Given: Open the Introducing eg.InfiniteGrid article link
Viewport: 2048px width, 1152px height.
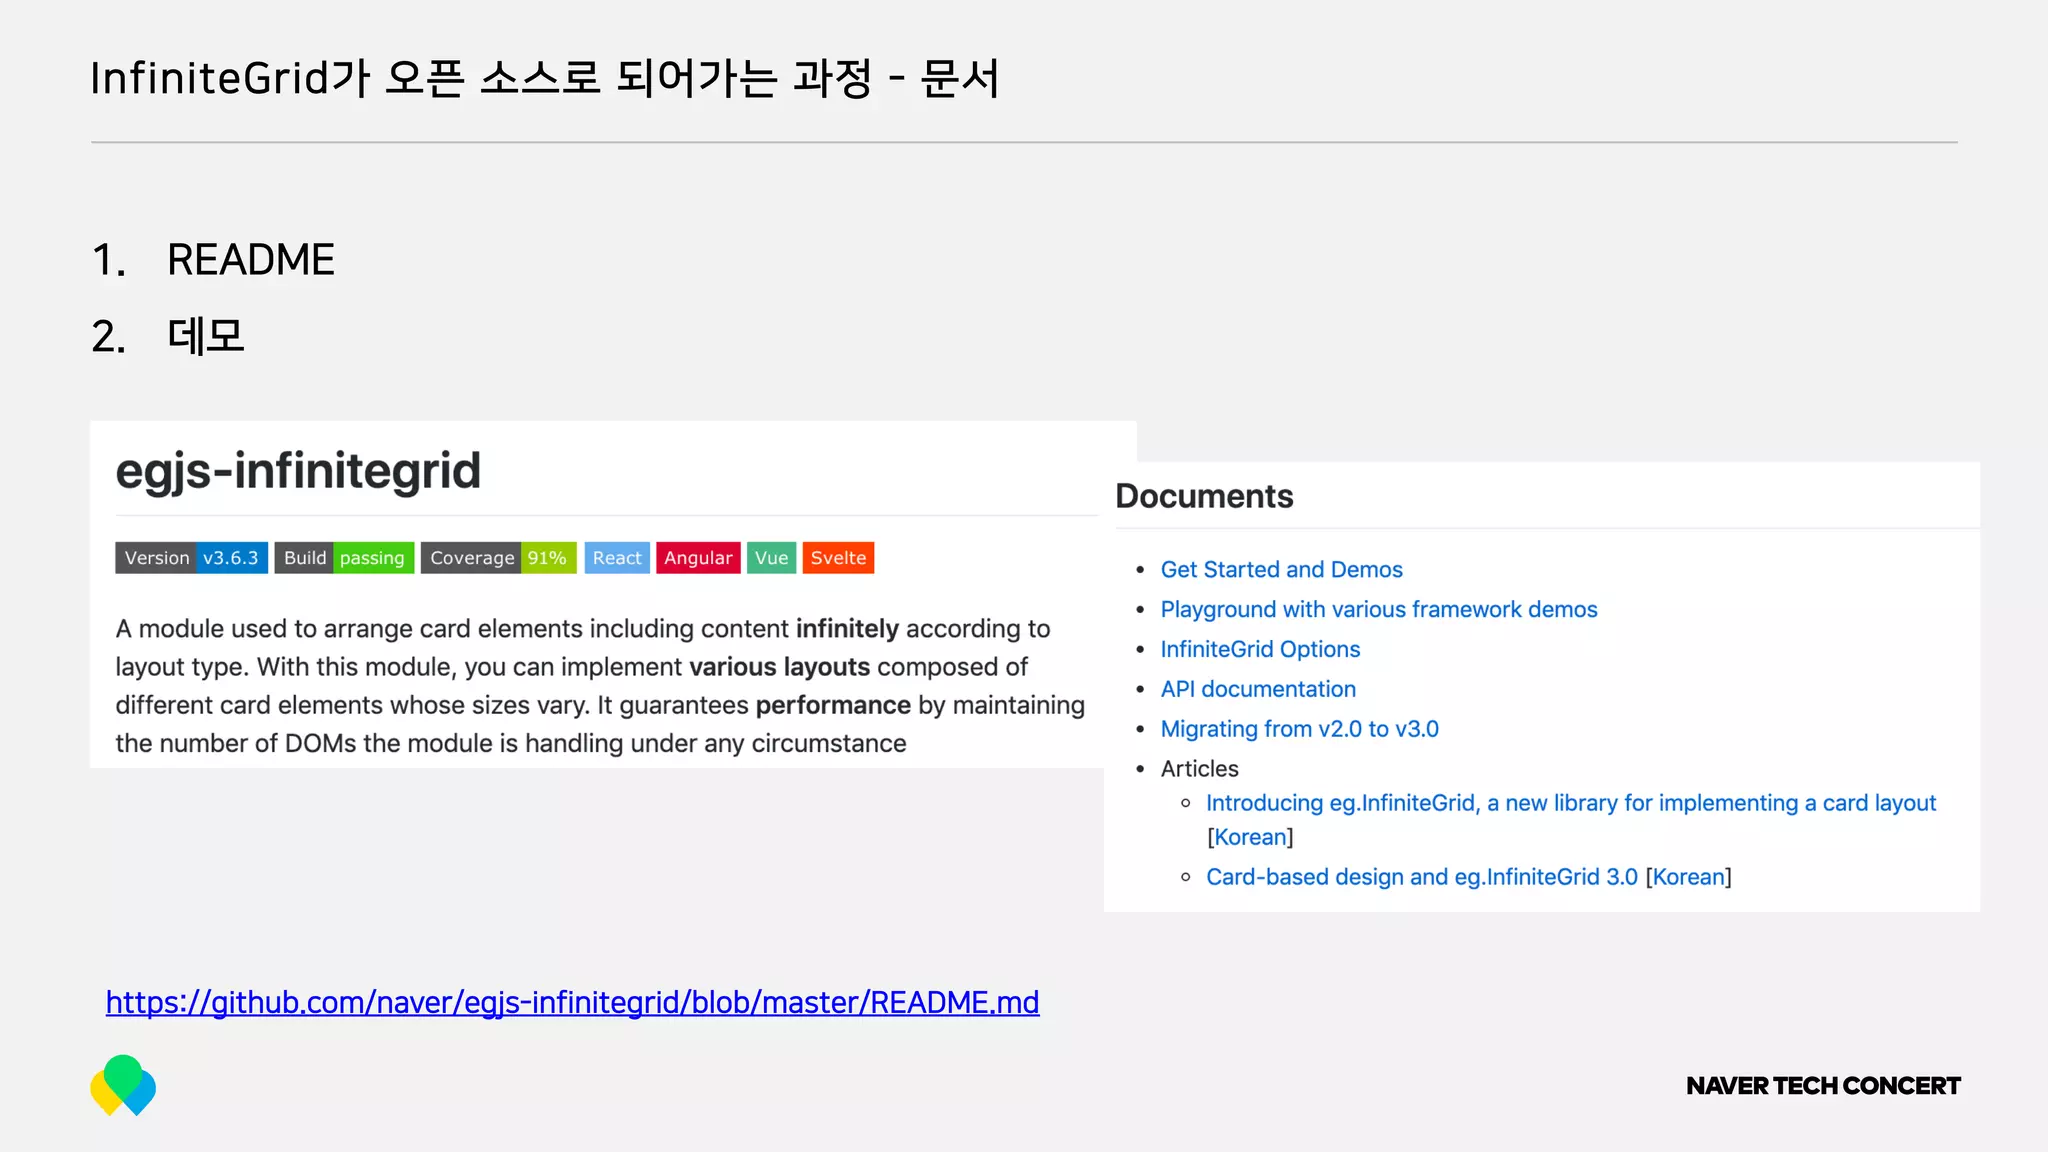Looking at the screenshot, I should 1571,803.
